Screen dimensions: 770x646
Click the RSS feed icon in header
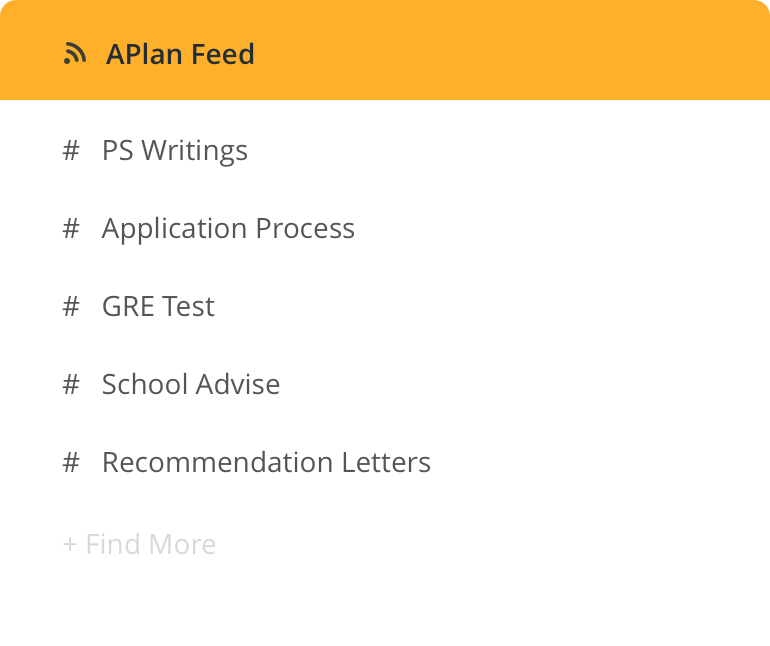(x=74, y=54)
